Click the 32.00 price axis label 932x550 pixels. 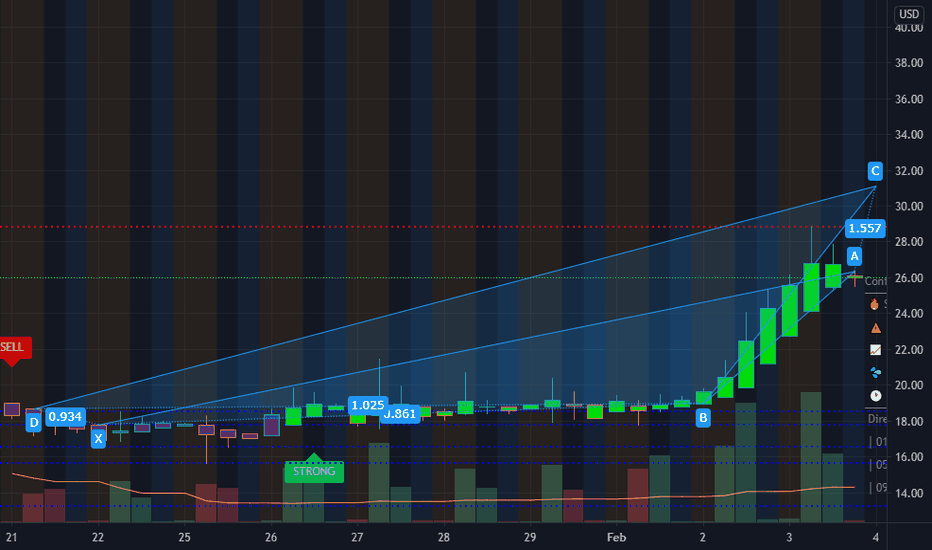909,171
